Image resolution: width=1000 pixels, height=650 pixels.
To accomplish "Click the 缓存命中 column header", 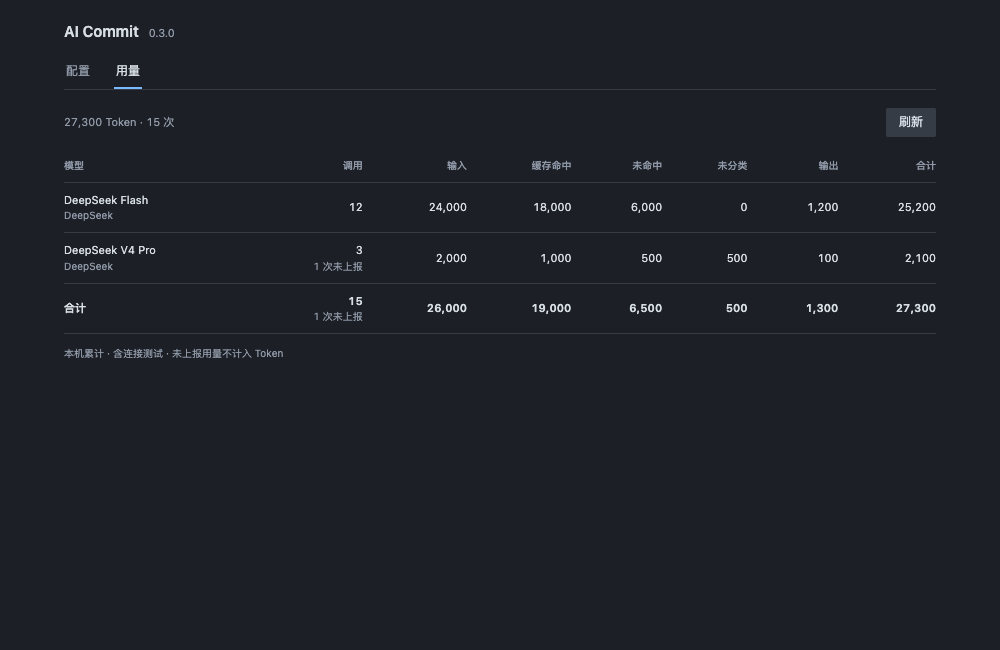I will pyautogui.click(x=551, y=165).
